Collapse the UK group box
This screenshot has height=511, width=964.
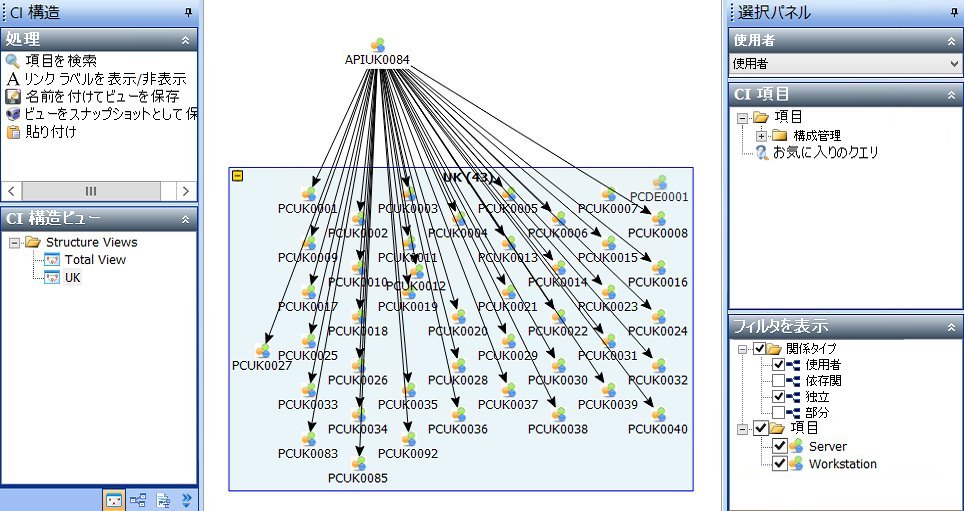[x=237, y=176]
